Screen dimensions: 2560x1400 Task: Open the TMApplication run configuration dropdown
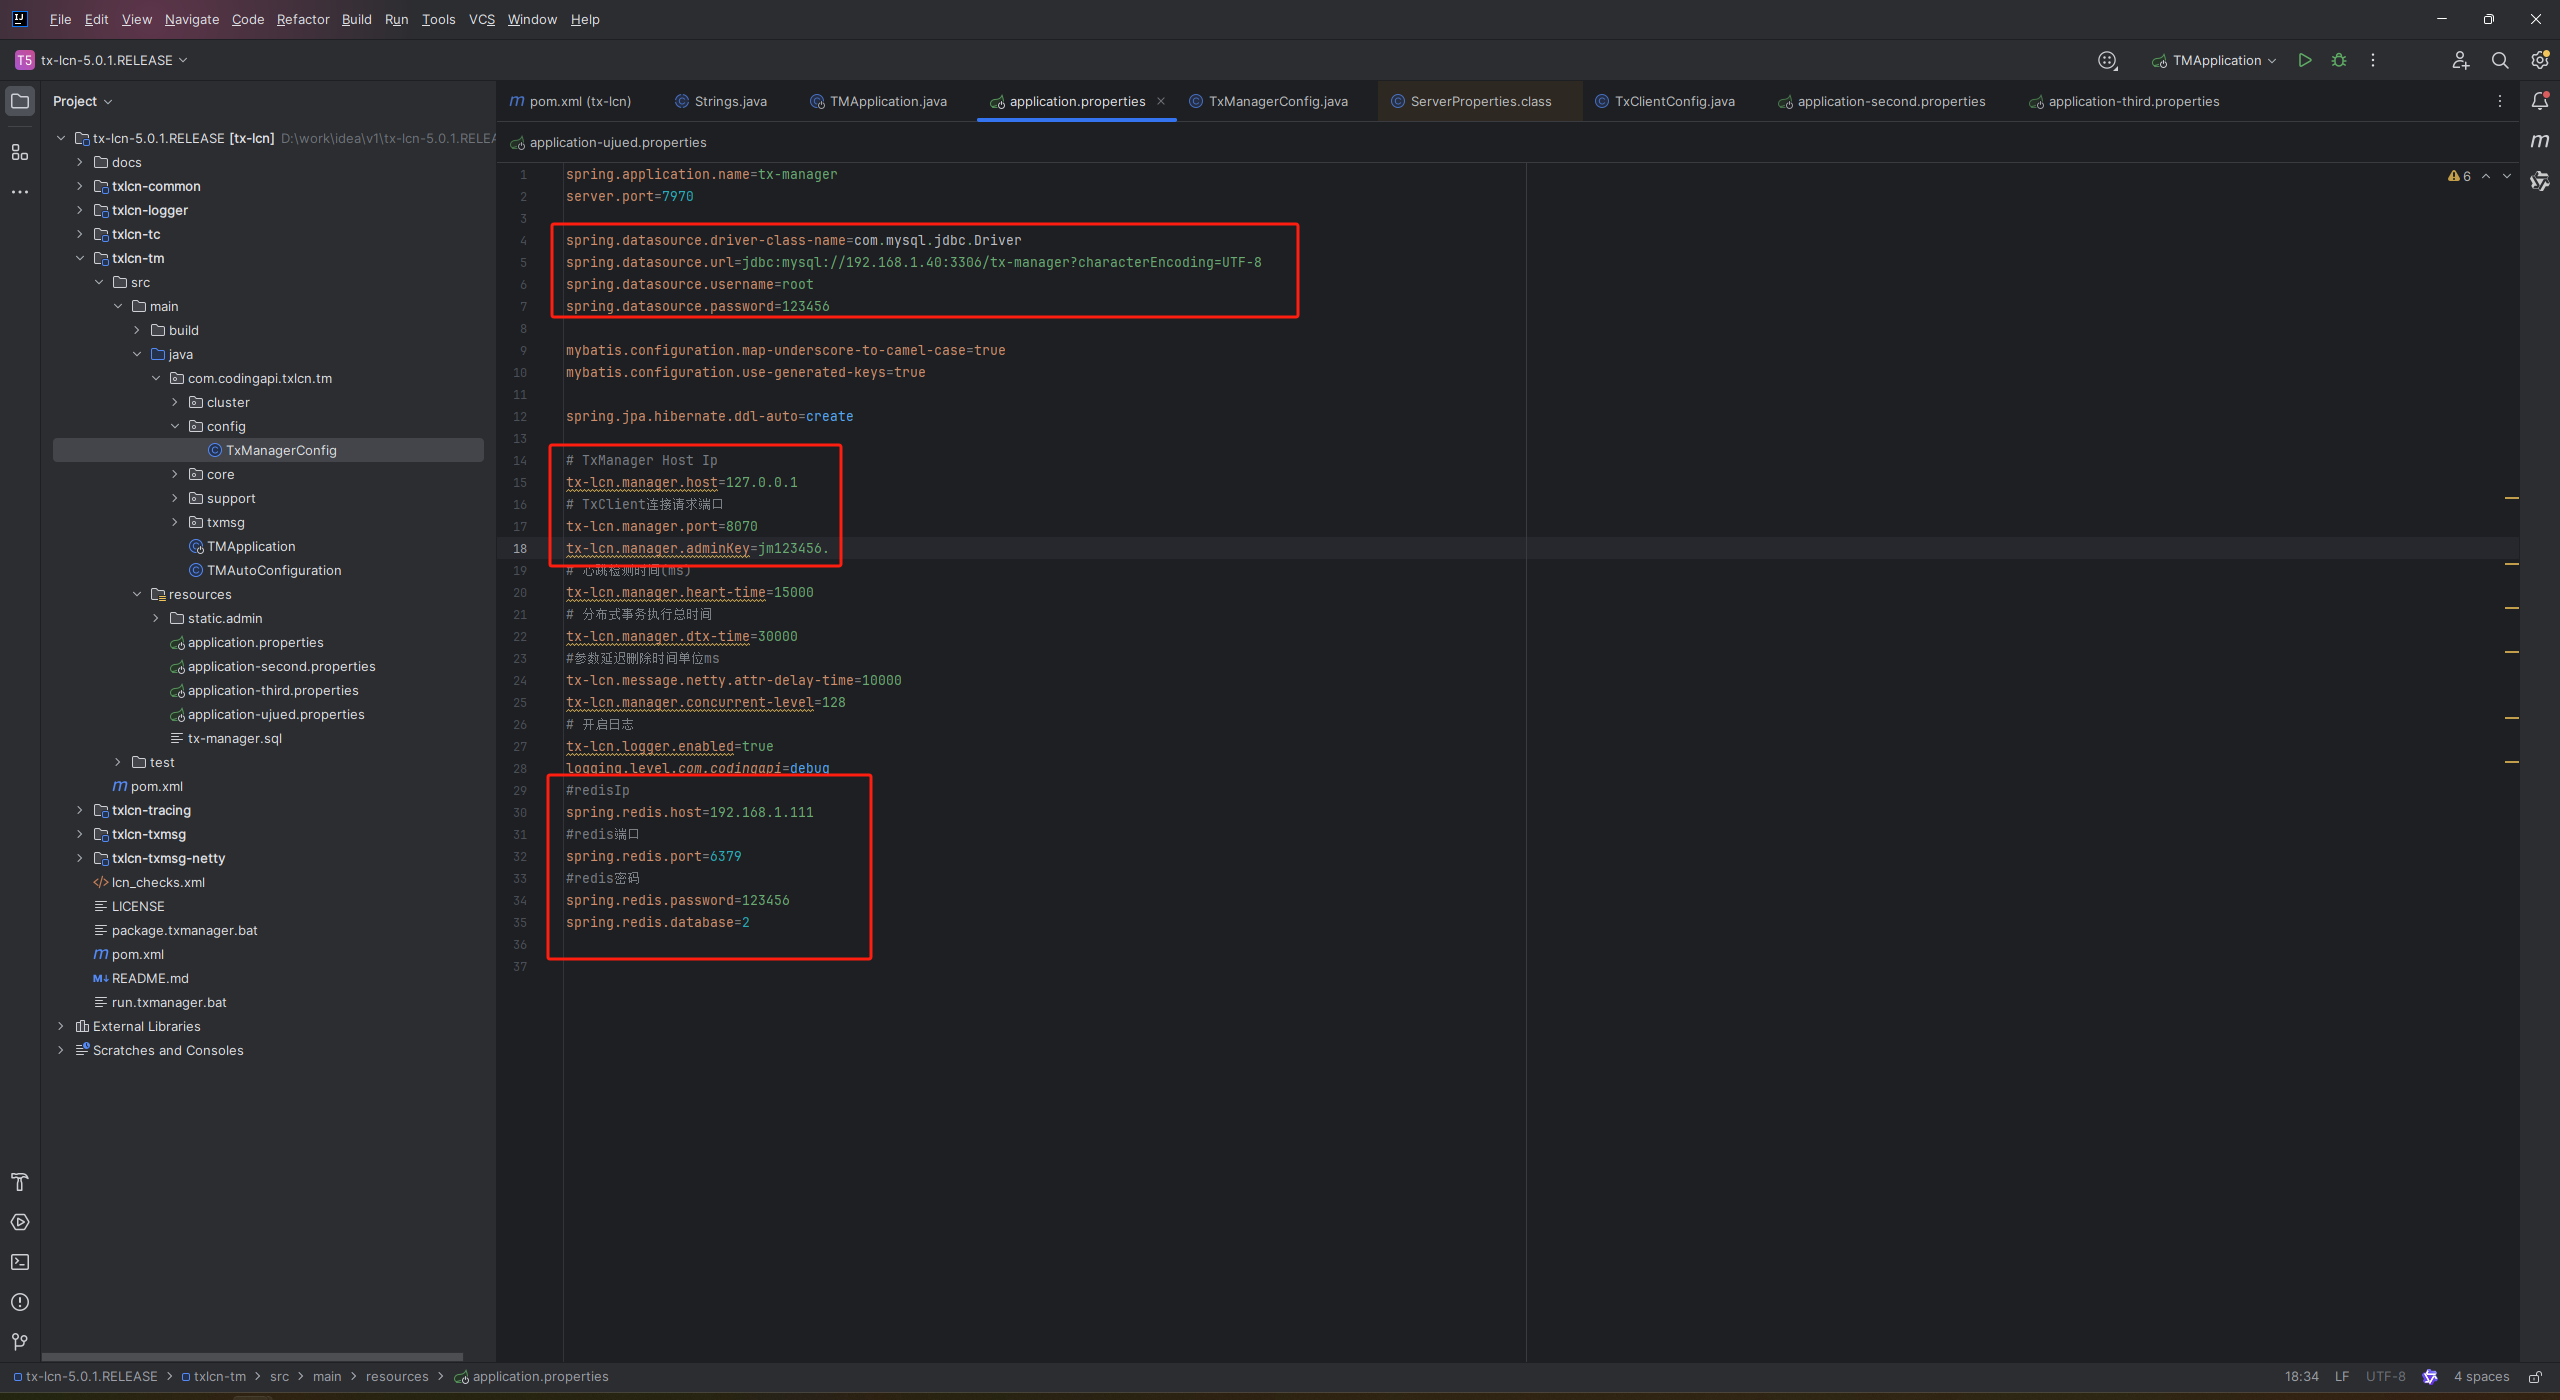2216,60
